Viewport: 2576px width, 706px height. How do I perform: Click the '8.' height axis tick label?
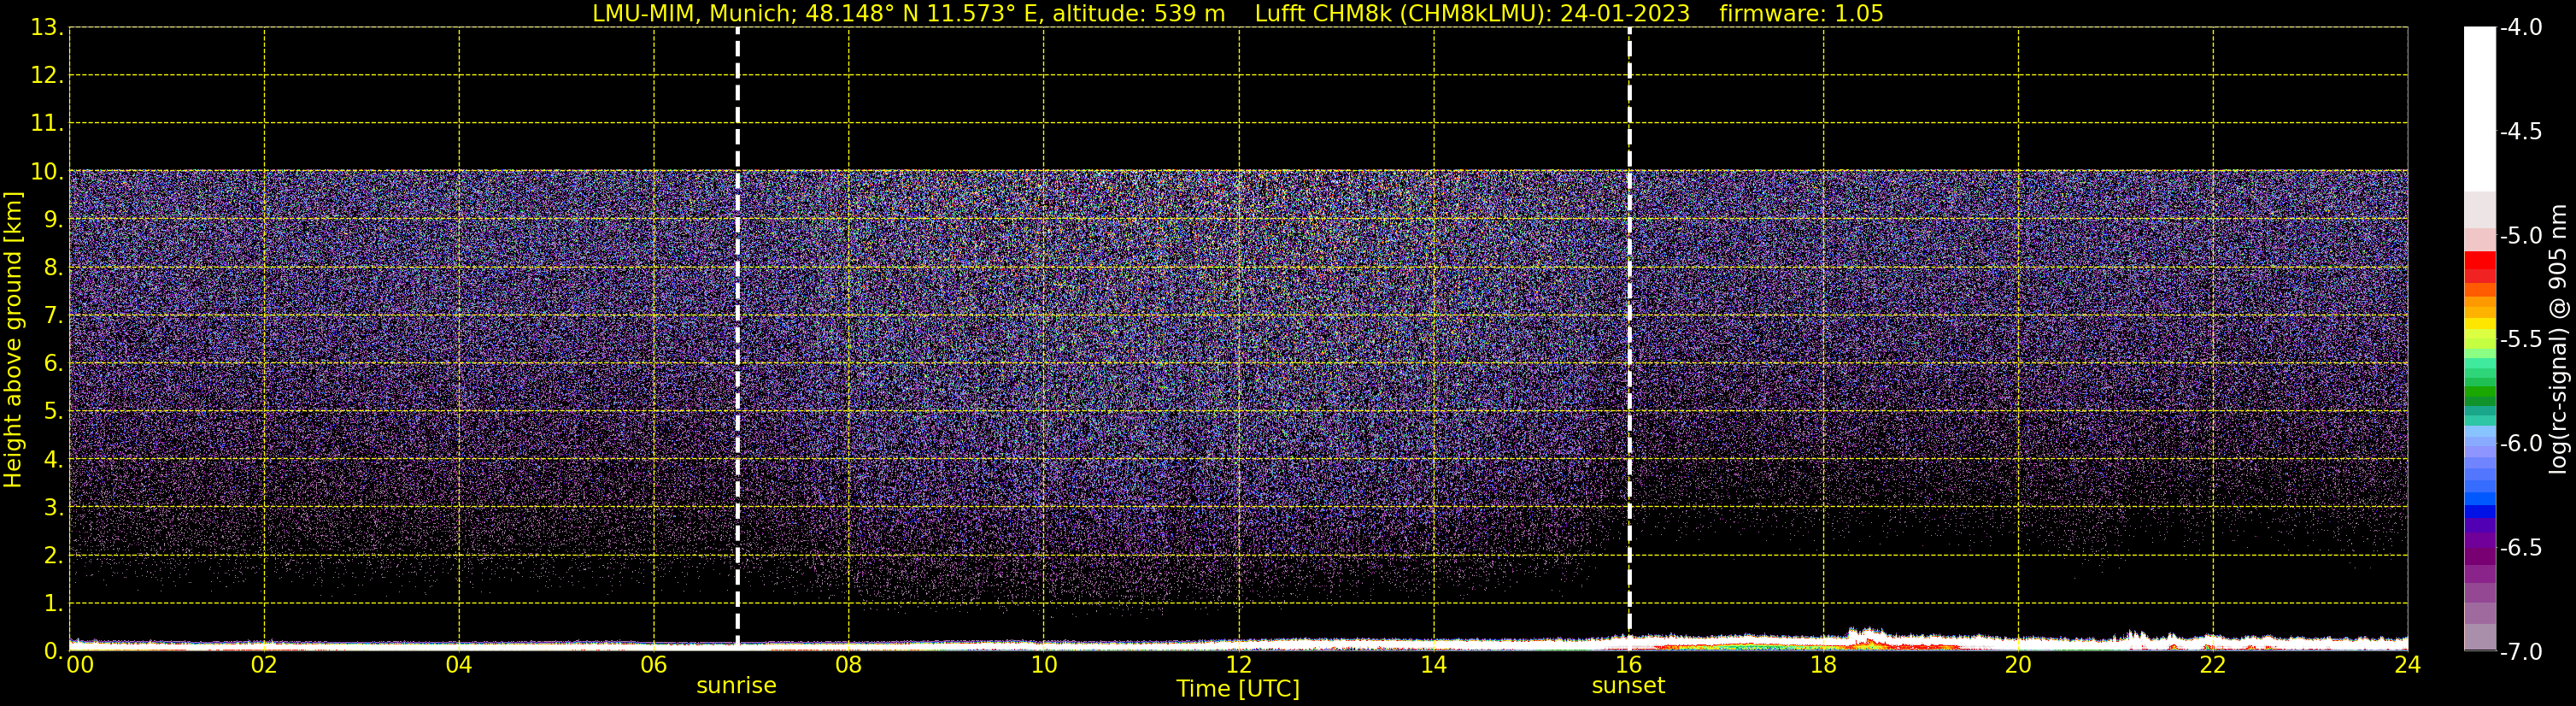click(53, 267)
